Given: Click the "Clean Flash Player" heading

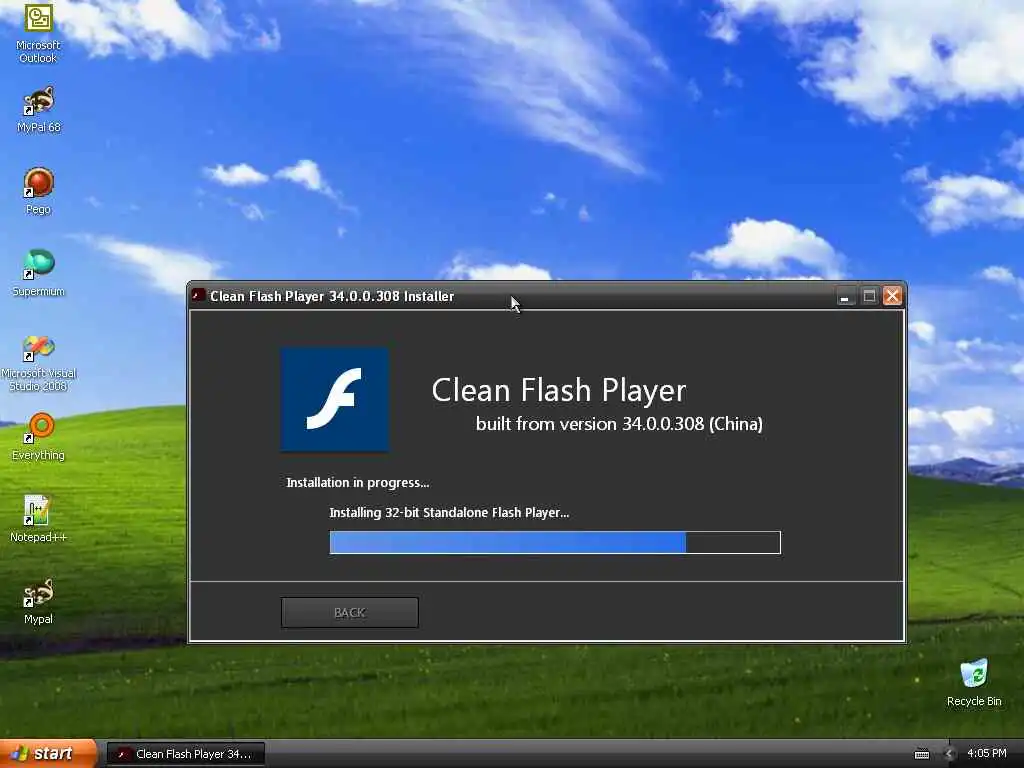Looking at the screenshot, I should point(559,391).
